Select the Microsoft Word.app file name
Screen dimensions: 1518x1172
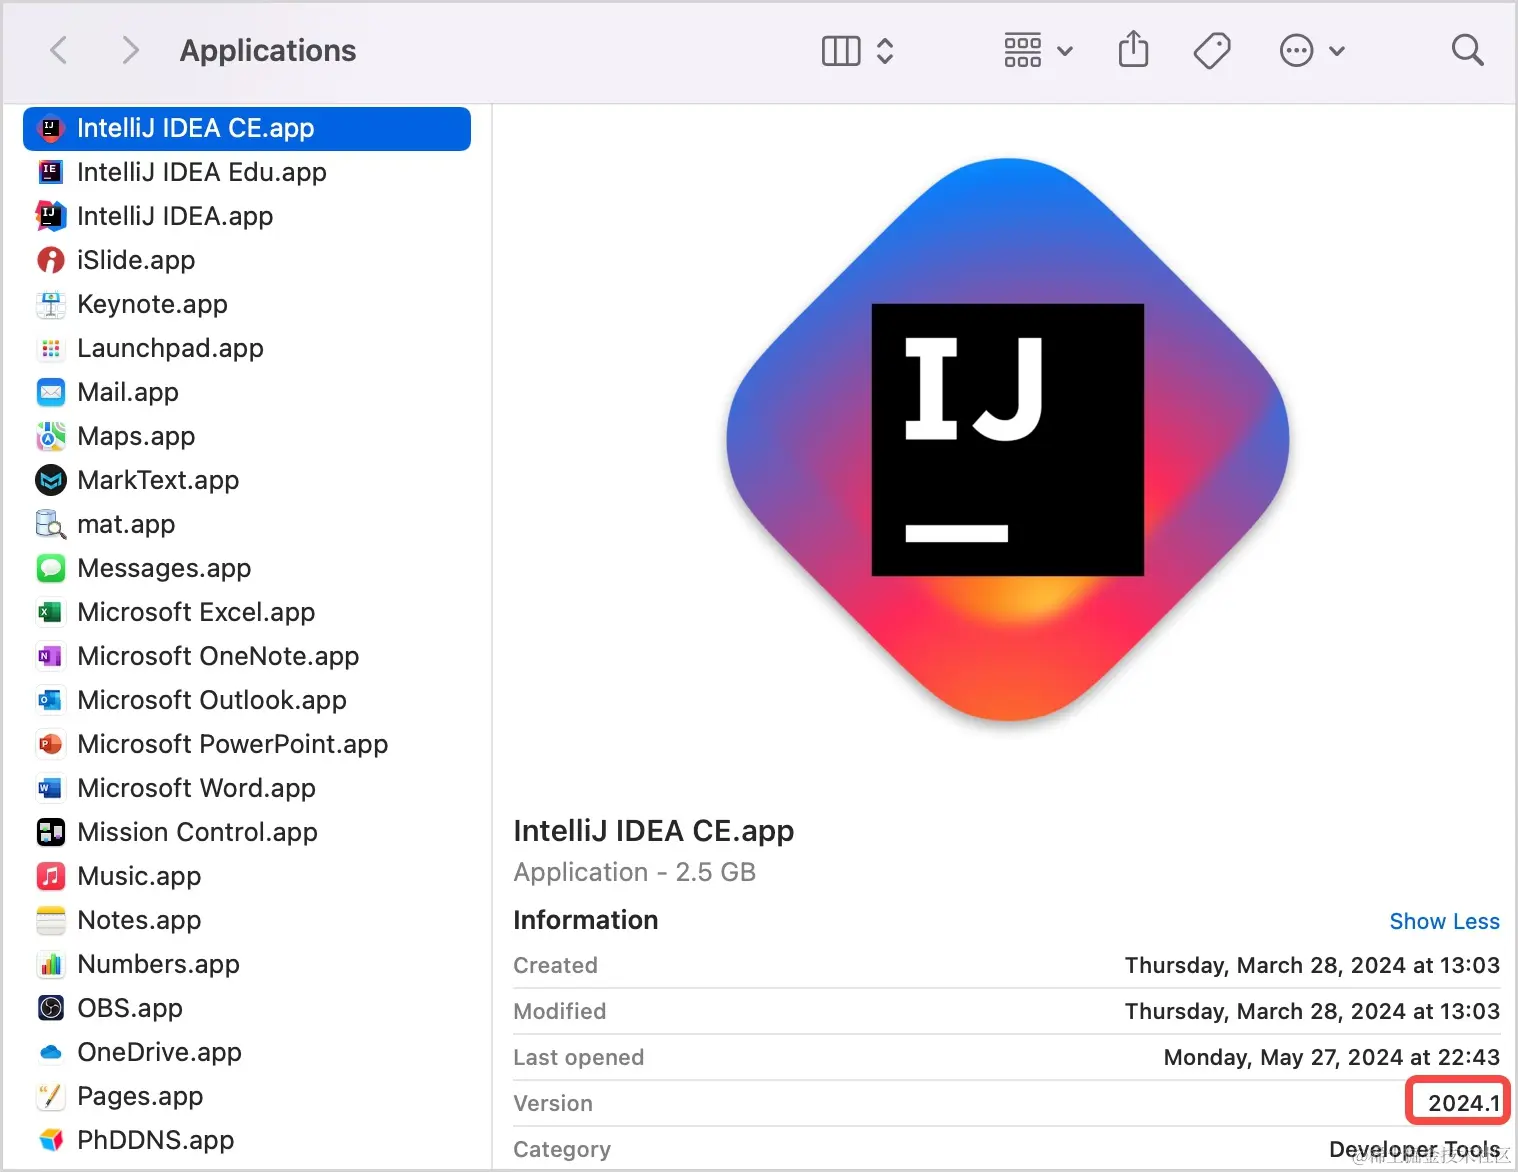click(196, 788)
